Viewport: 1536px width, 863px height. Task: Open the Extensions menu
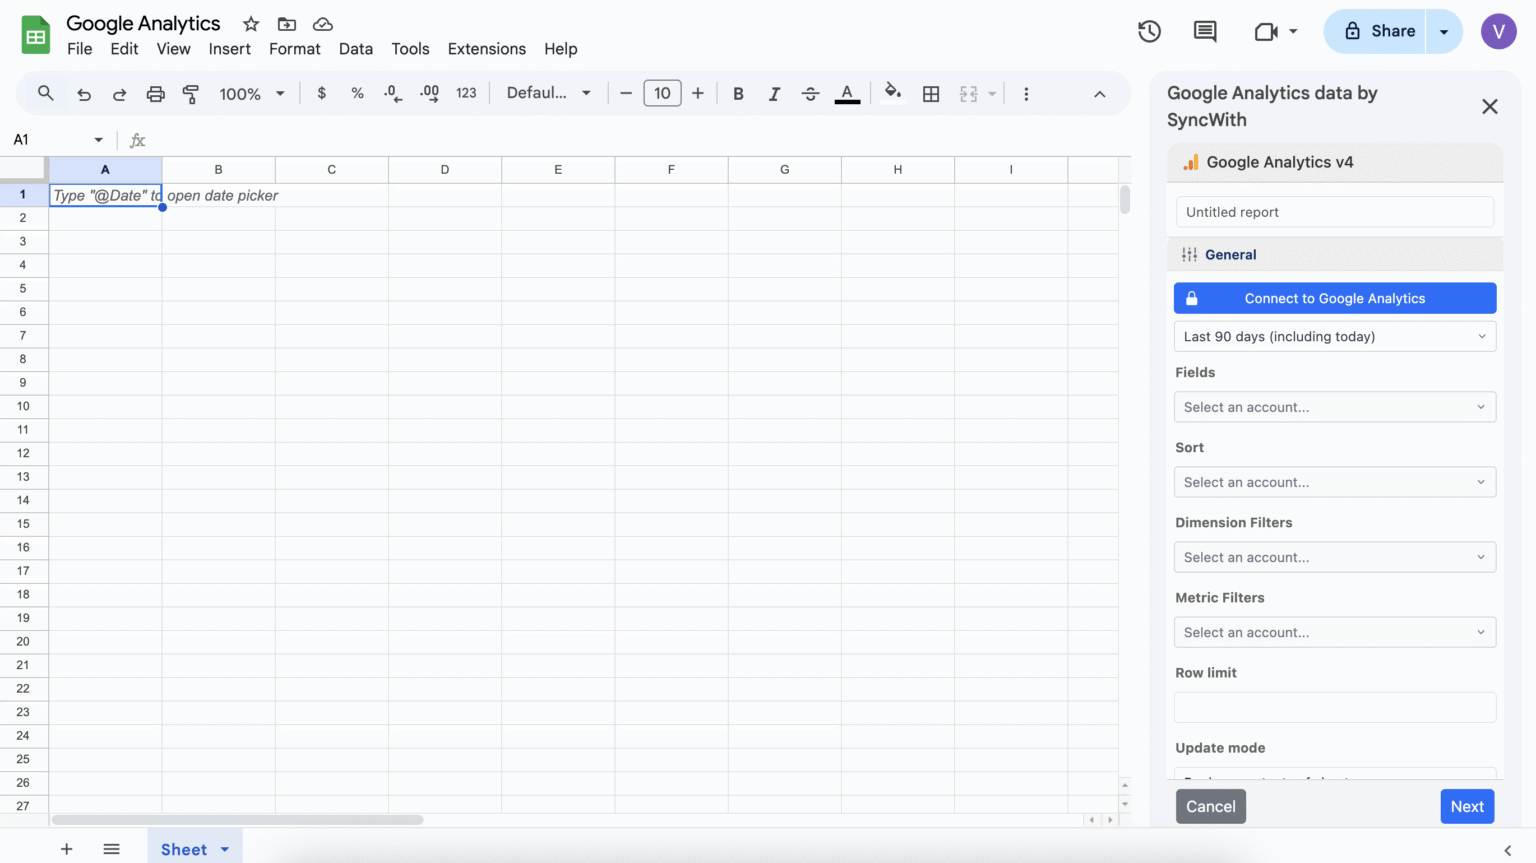point(487,49)
